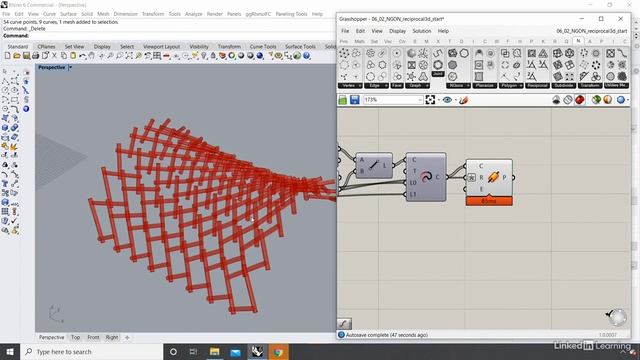
Task: Enable wireframe preview in Grasshopper
Action: pyautogui.click(x=568, y=100)
